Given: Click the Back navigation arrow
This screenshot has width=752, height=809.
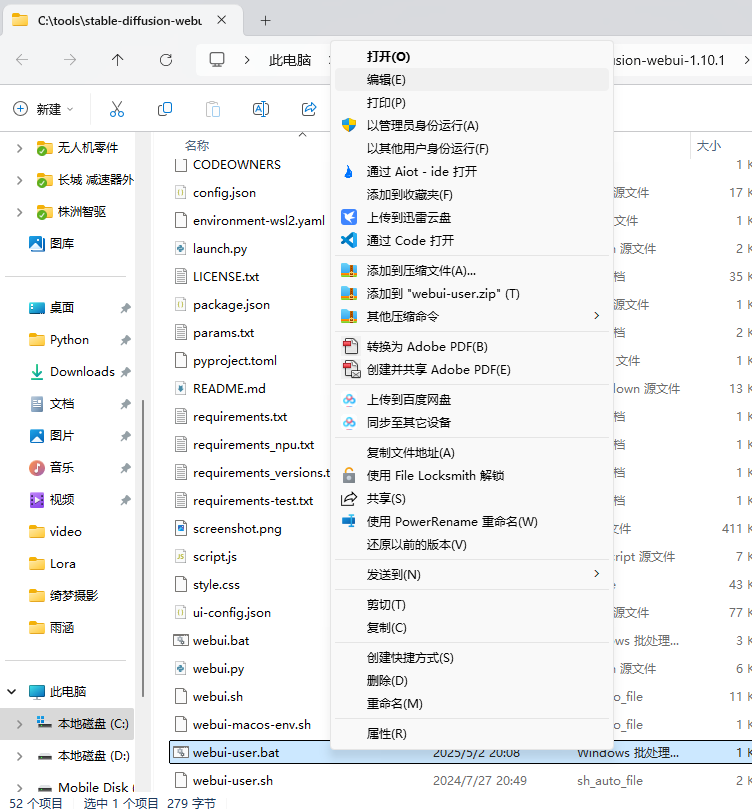Looking at the screenshot, I should [22, 60].
